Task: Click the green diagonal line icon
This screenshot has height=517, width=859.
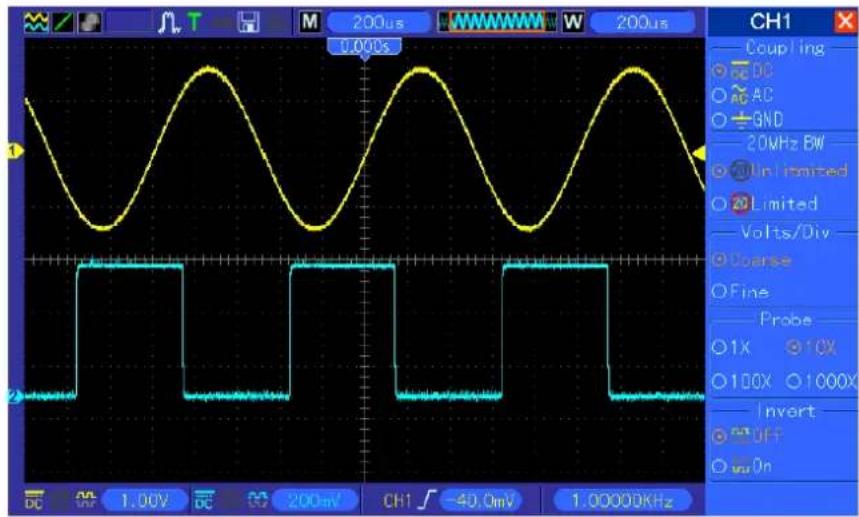Action: [x=62, y=22]
